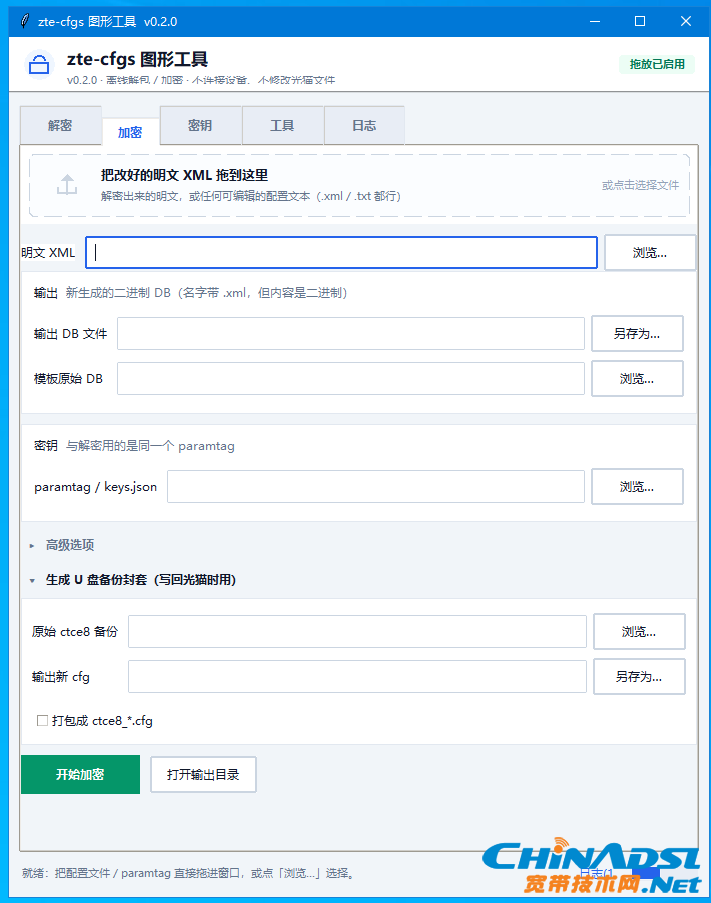Focus the 输出 DB 文件 input field
The image size is (711, 903).
click(x=351, y=333)
